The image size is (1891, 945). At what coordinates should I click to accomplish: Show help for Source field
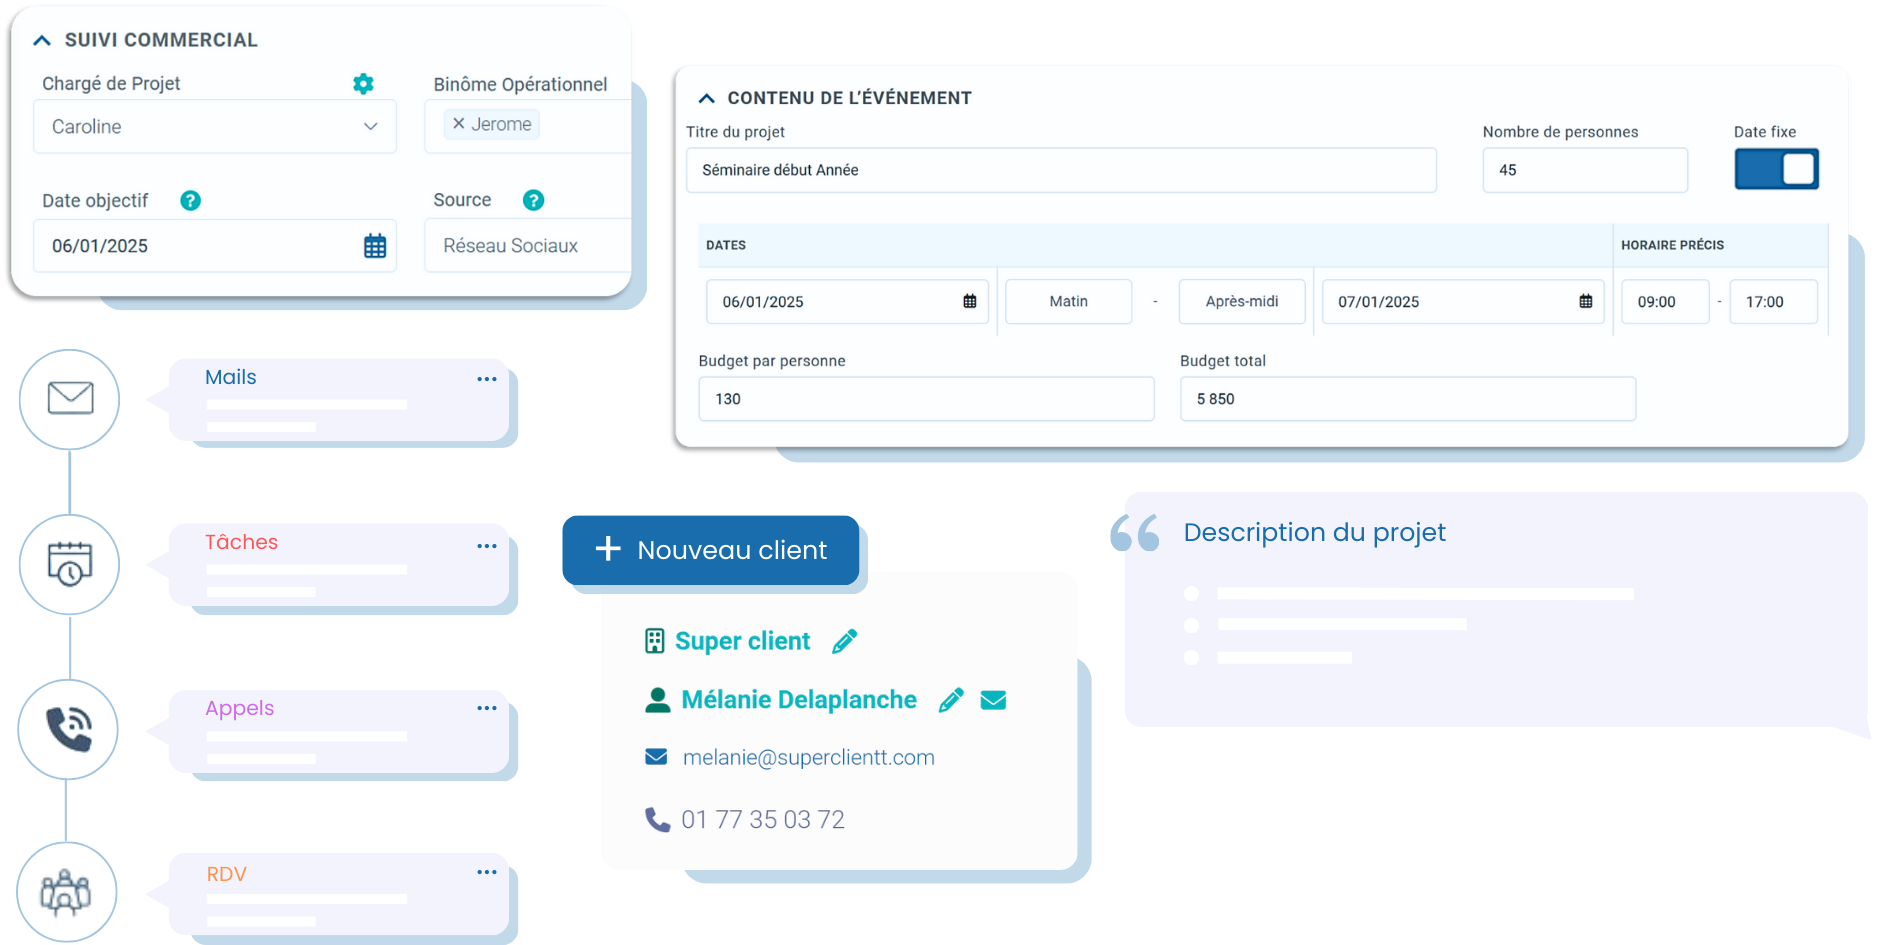click(x=534, y=200)
